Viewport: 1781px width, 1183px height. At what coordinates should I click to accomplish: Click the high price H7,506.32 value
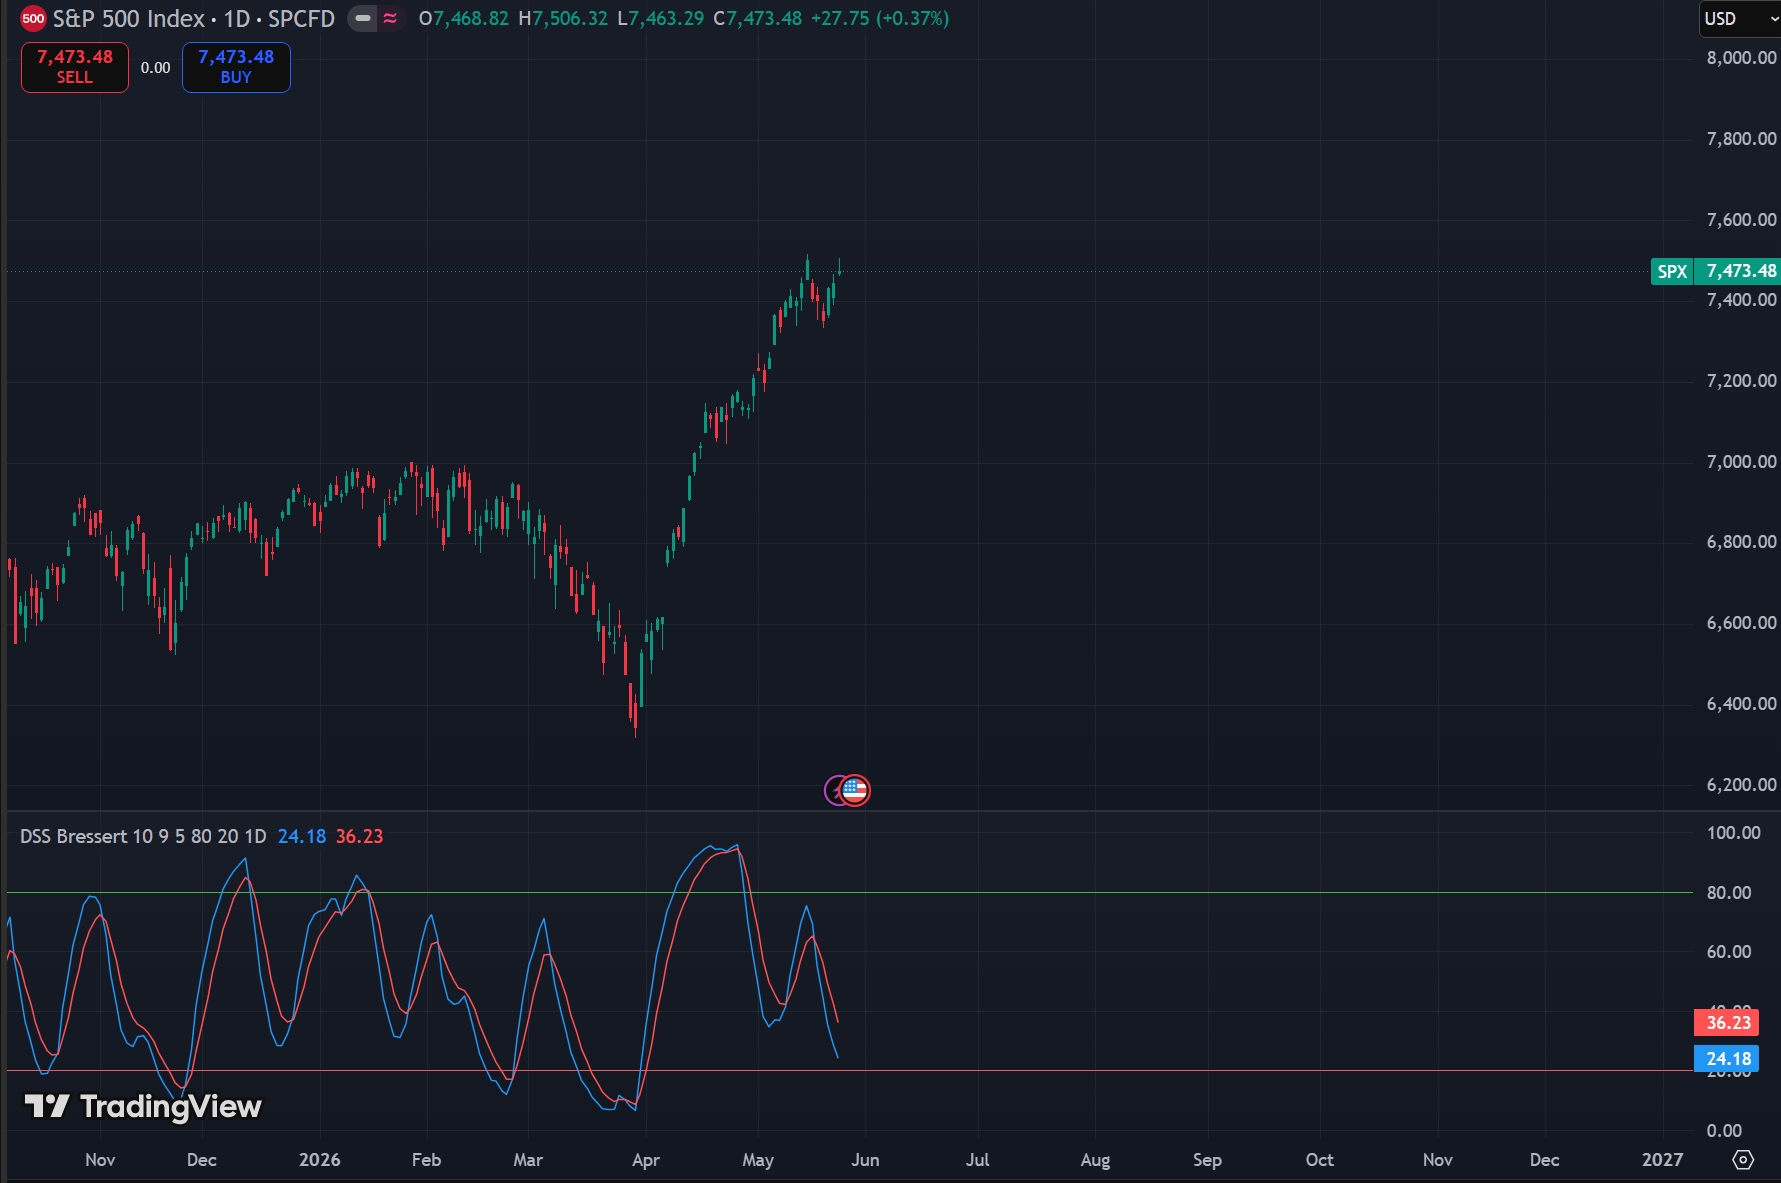coord(563,18)
